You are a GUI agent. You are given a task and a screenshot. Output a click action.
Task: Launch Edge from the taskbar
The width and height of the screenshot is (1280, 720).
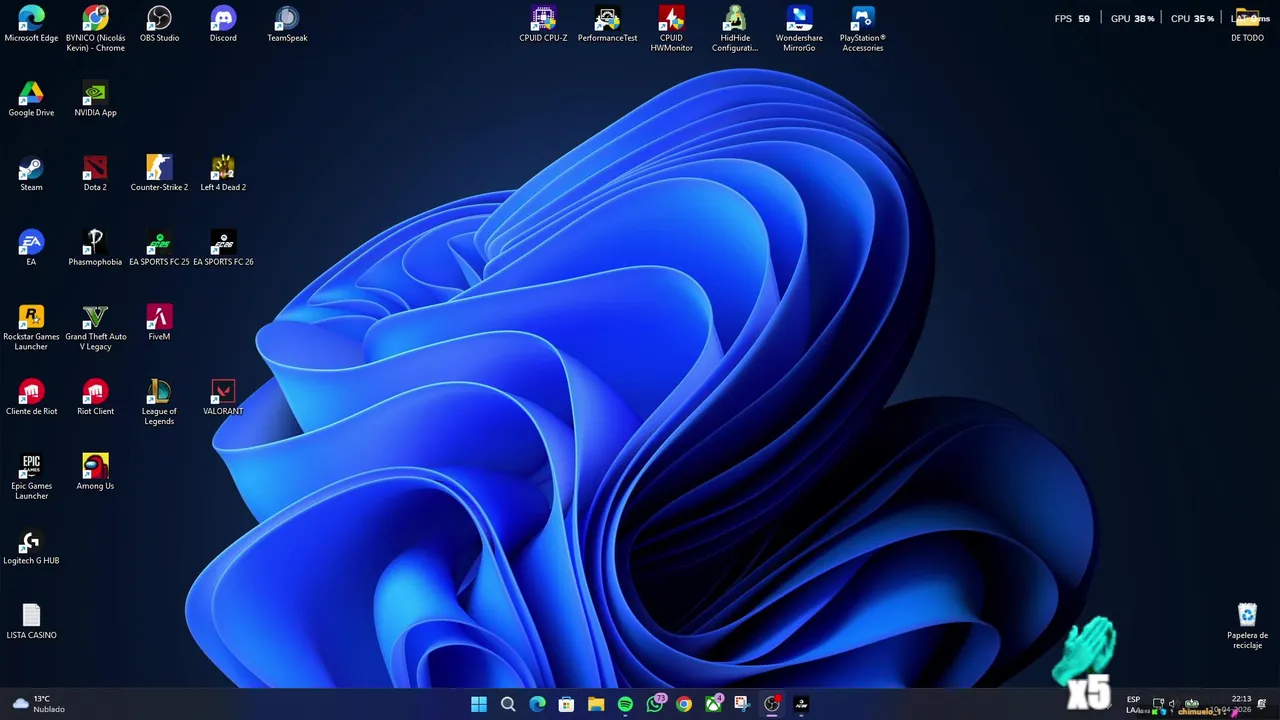click(537, 704)
